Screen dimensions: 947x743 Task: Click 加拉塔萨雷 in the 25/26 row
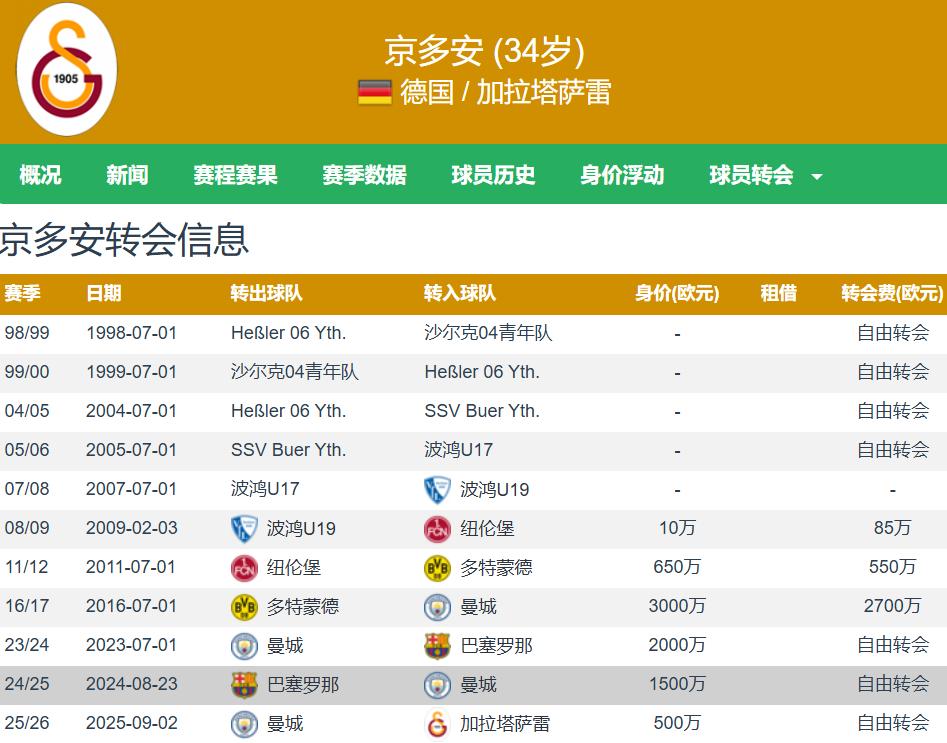505,724
